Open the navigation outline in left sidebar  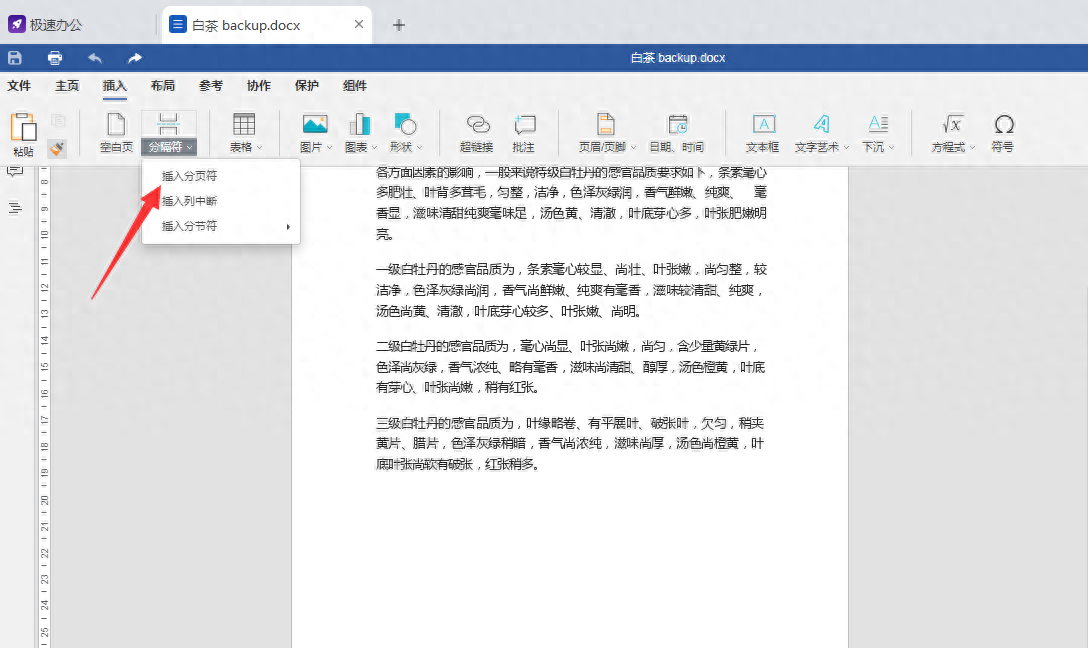coord(15,207)
